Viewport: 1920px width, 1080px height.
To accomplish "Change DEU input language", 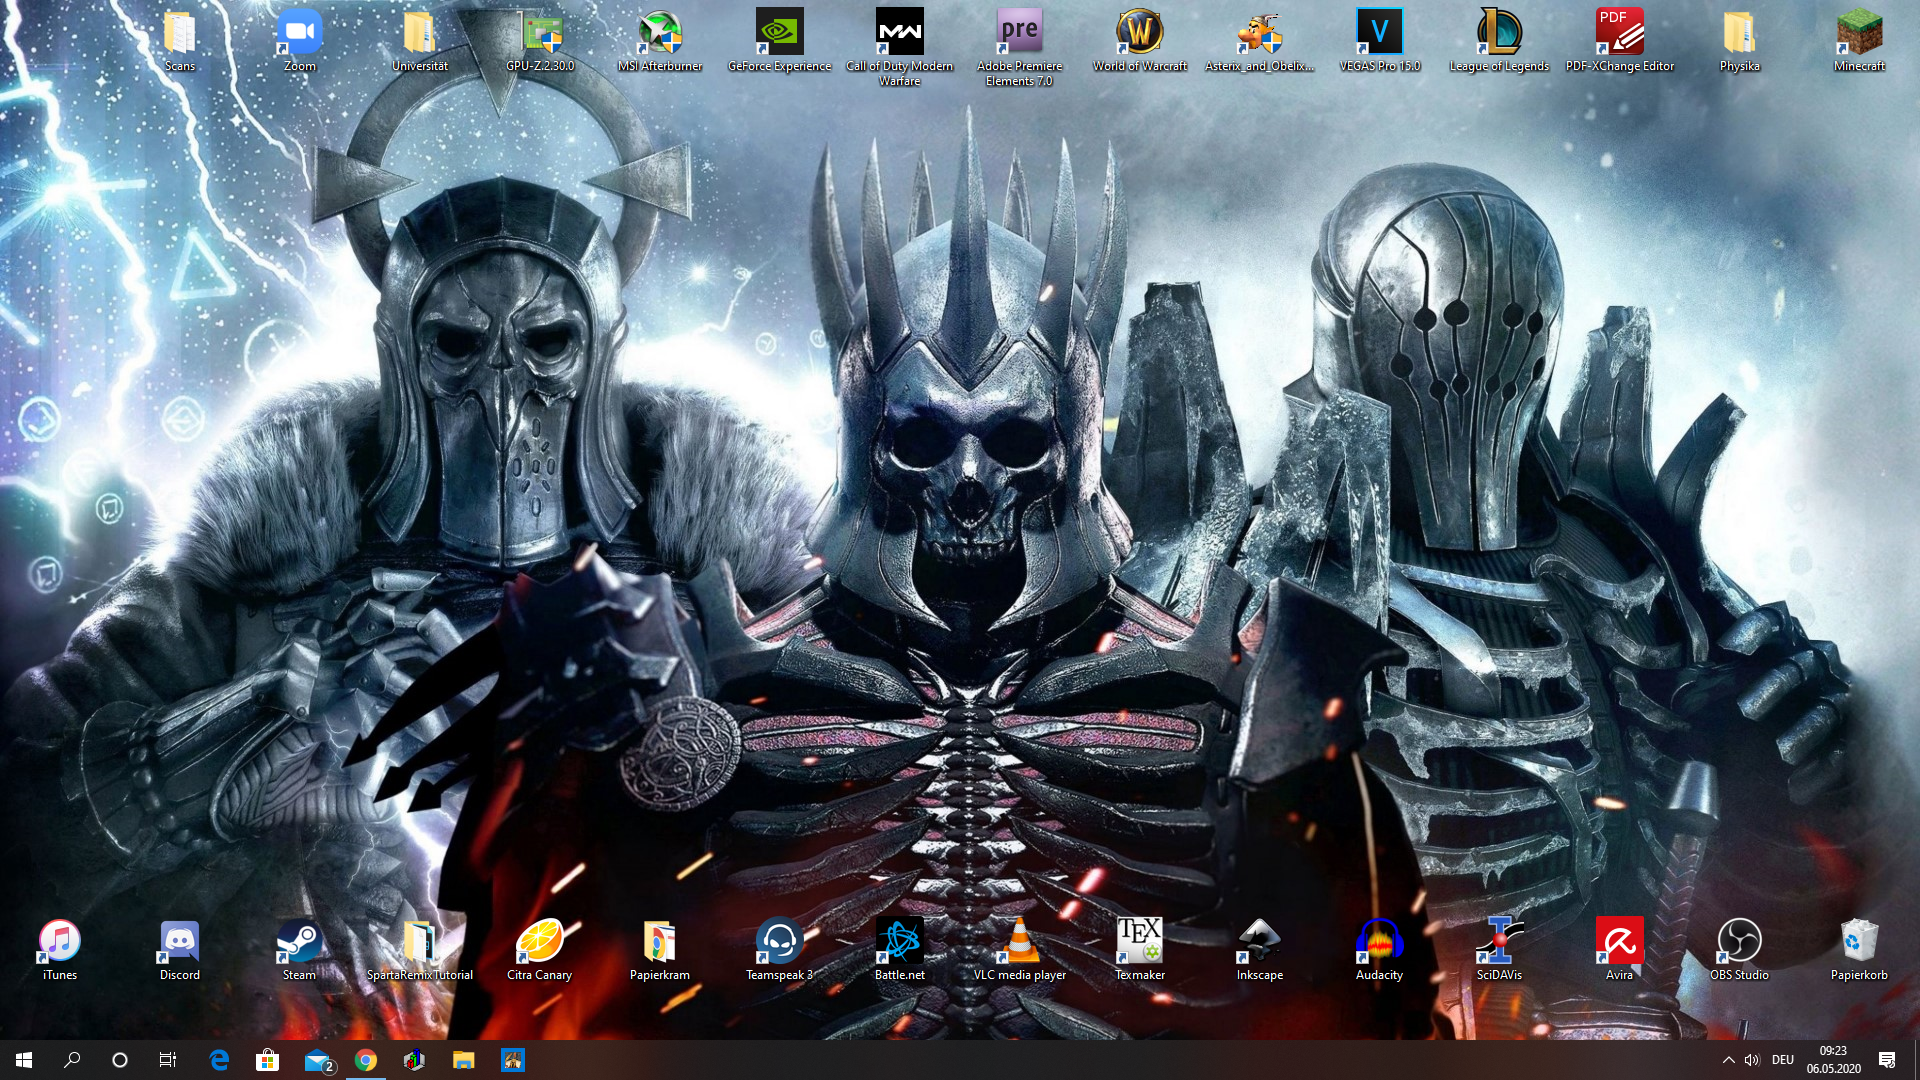I will (x=1783, y=1060).
